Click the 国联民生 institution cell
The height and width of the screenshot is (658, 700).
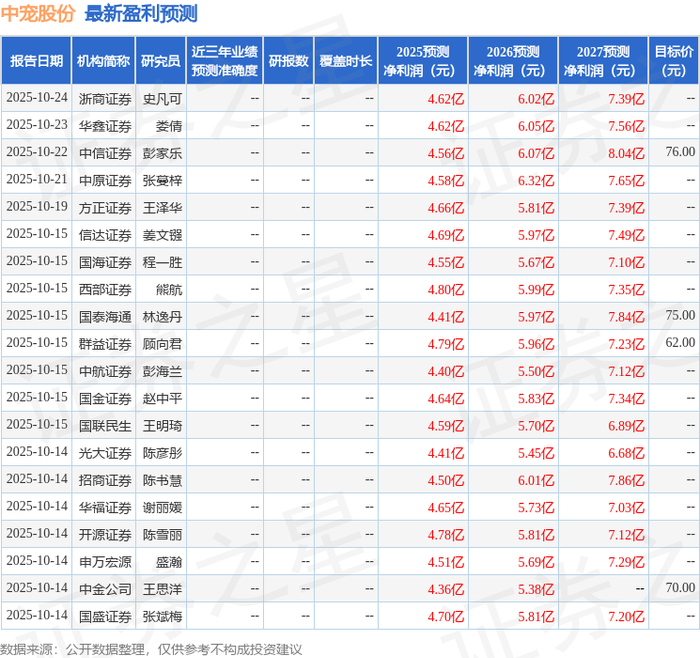105,425
